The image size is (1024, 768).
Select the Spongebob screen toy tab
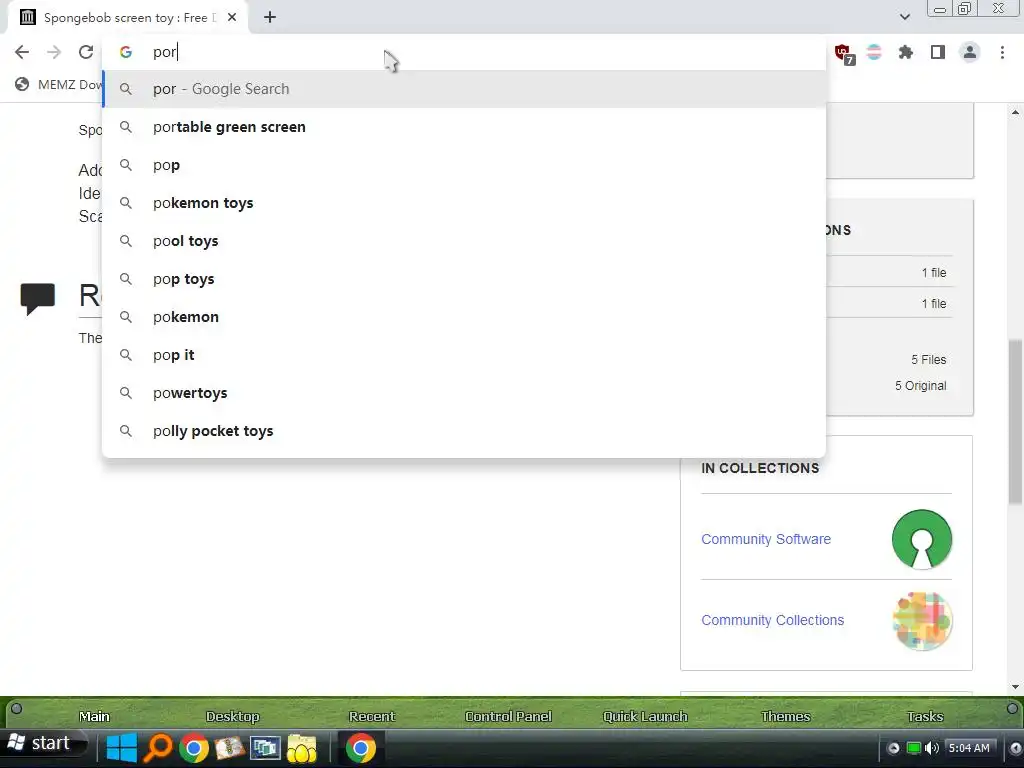tap(128, 18)
